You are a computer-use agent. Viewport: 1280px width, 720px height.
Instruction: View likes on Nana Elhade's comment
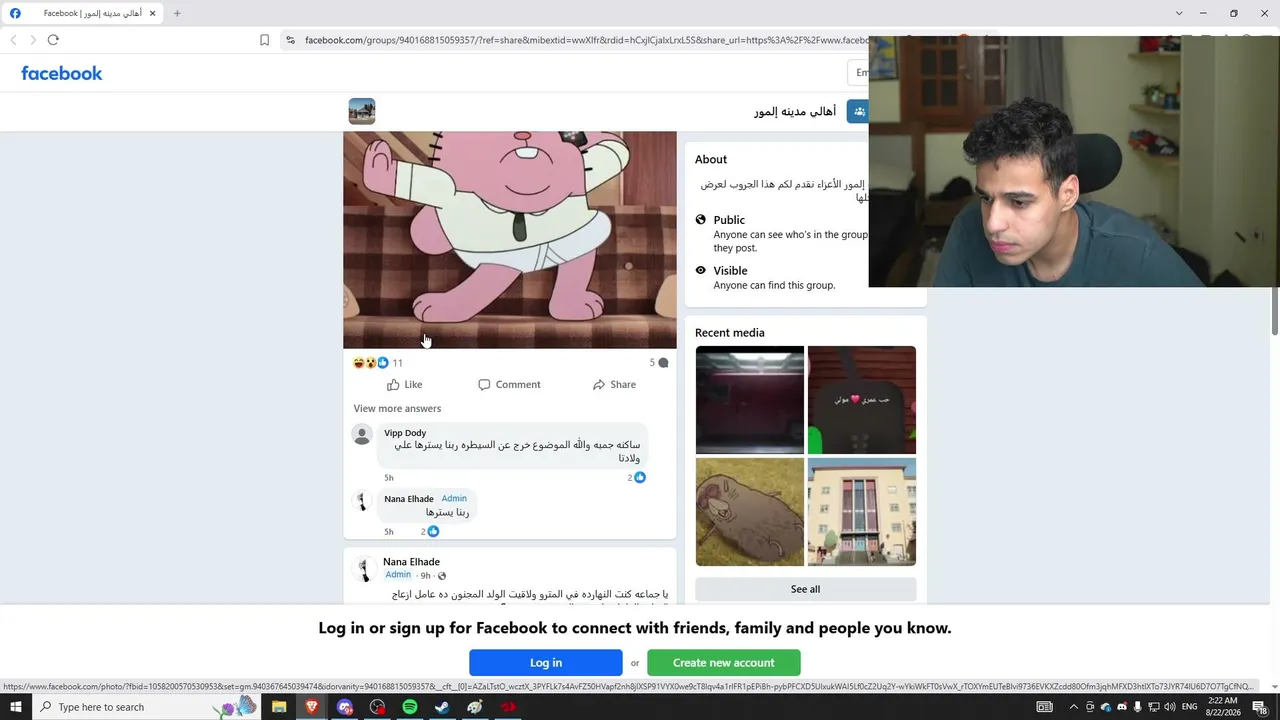point(430,531)
